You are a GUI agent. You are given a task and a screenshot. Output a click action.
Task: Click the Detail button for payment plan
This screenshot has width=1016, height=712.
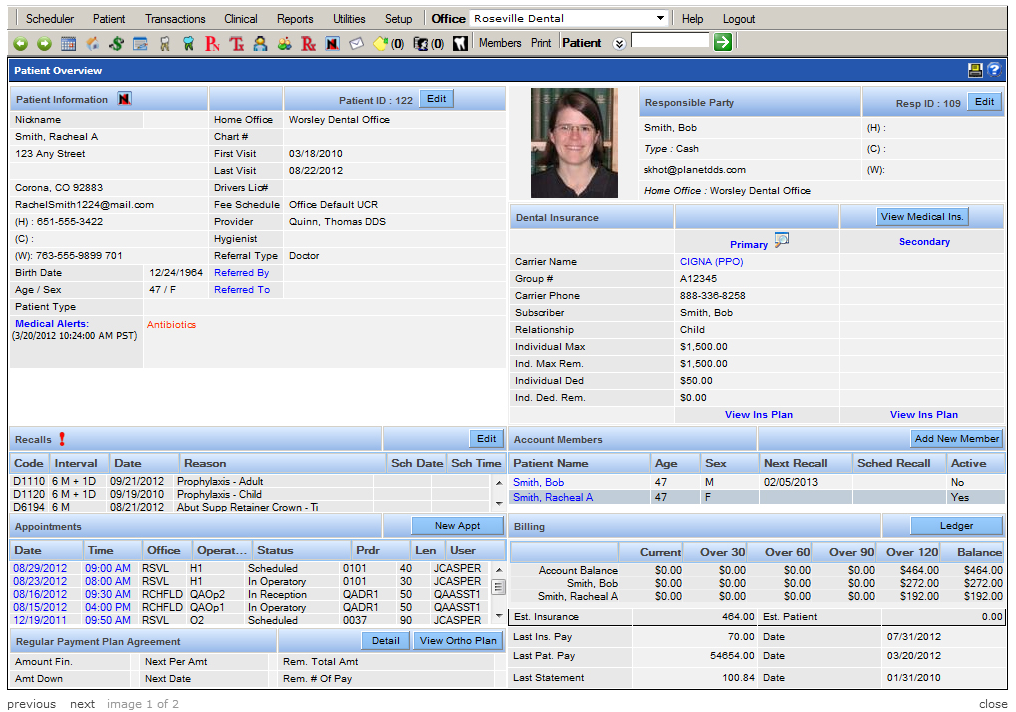click(x=386, y=640)
